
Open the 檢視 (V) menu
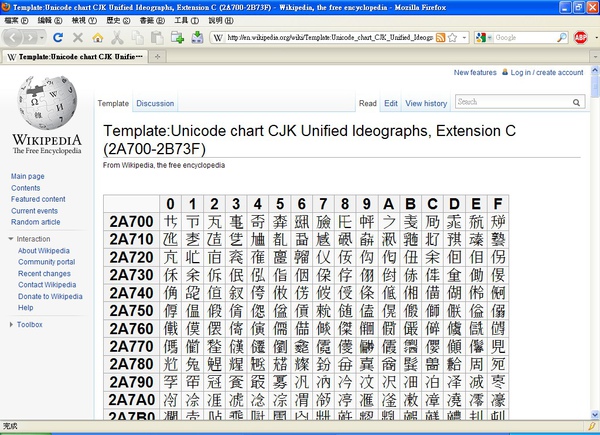(84, 21)
